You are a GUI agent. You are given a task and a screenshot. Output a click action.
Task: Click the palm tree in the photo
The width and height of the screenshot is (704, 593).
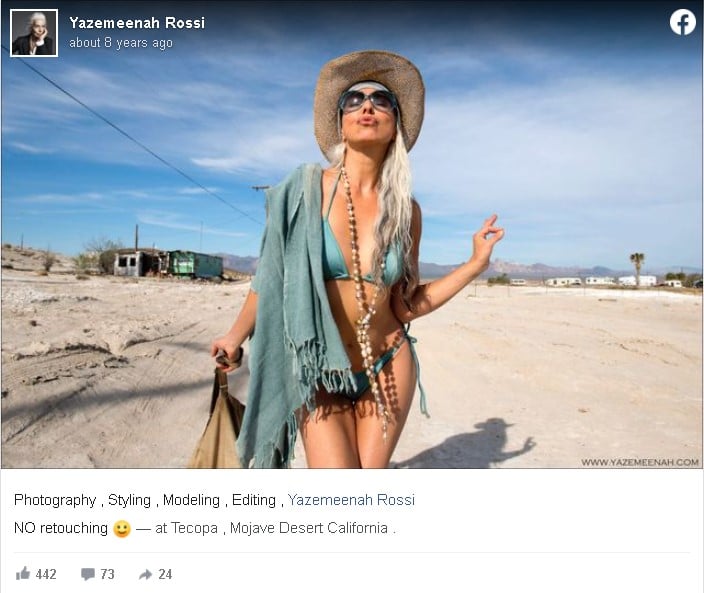pos(637,267)
